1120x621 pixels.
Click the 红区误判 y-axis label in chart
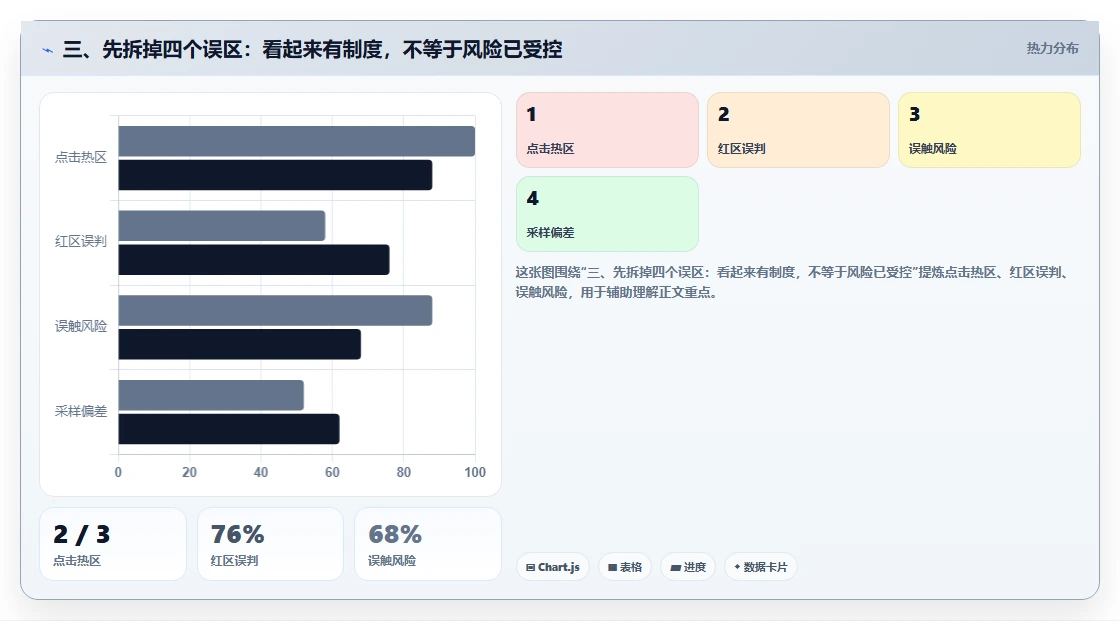[x=81, y=242]
